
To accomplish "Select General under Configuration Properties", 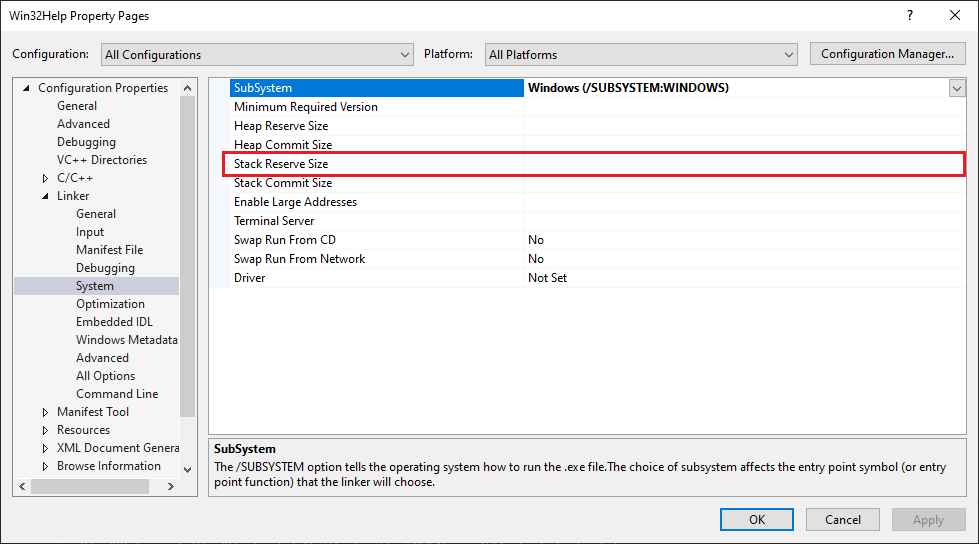I will click(x=77, y=106).
